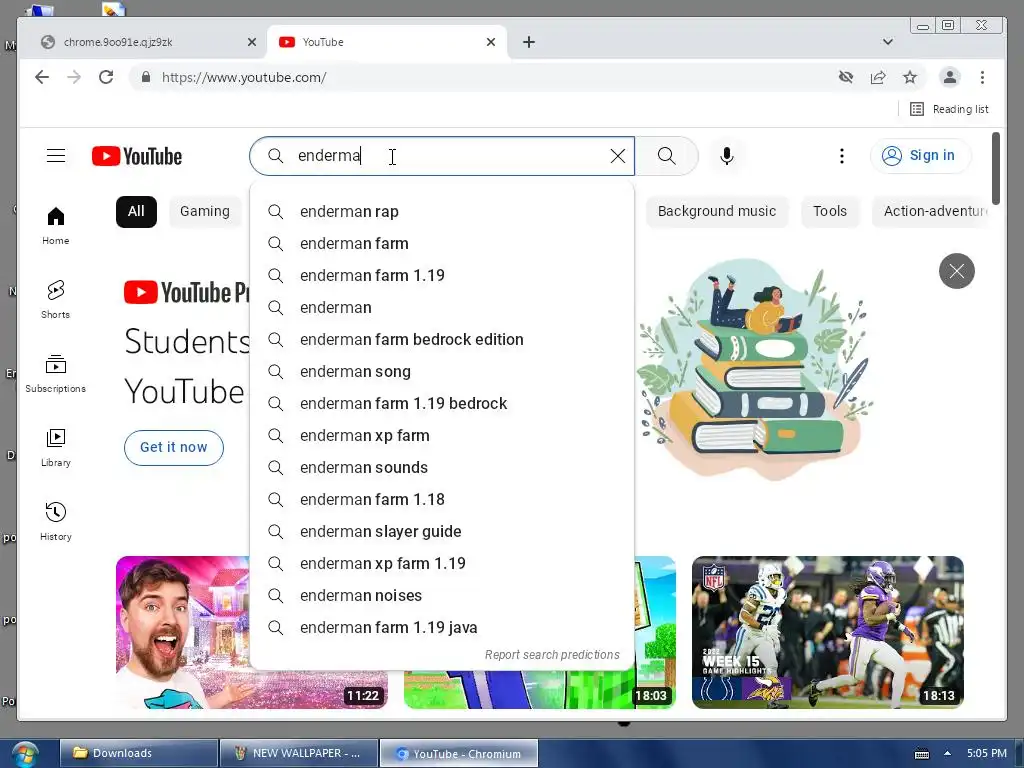Open Shorts in the sidebar
This screenshot has width=1024, height=768.
click(56, 300)
